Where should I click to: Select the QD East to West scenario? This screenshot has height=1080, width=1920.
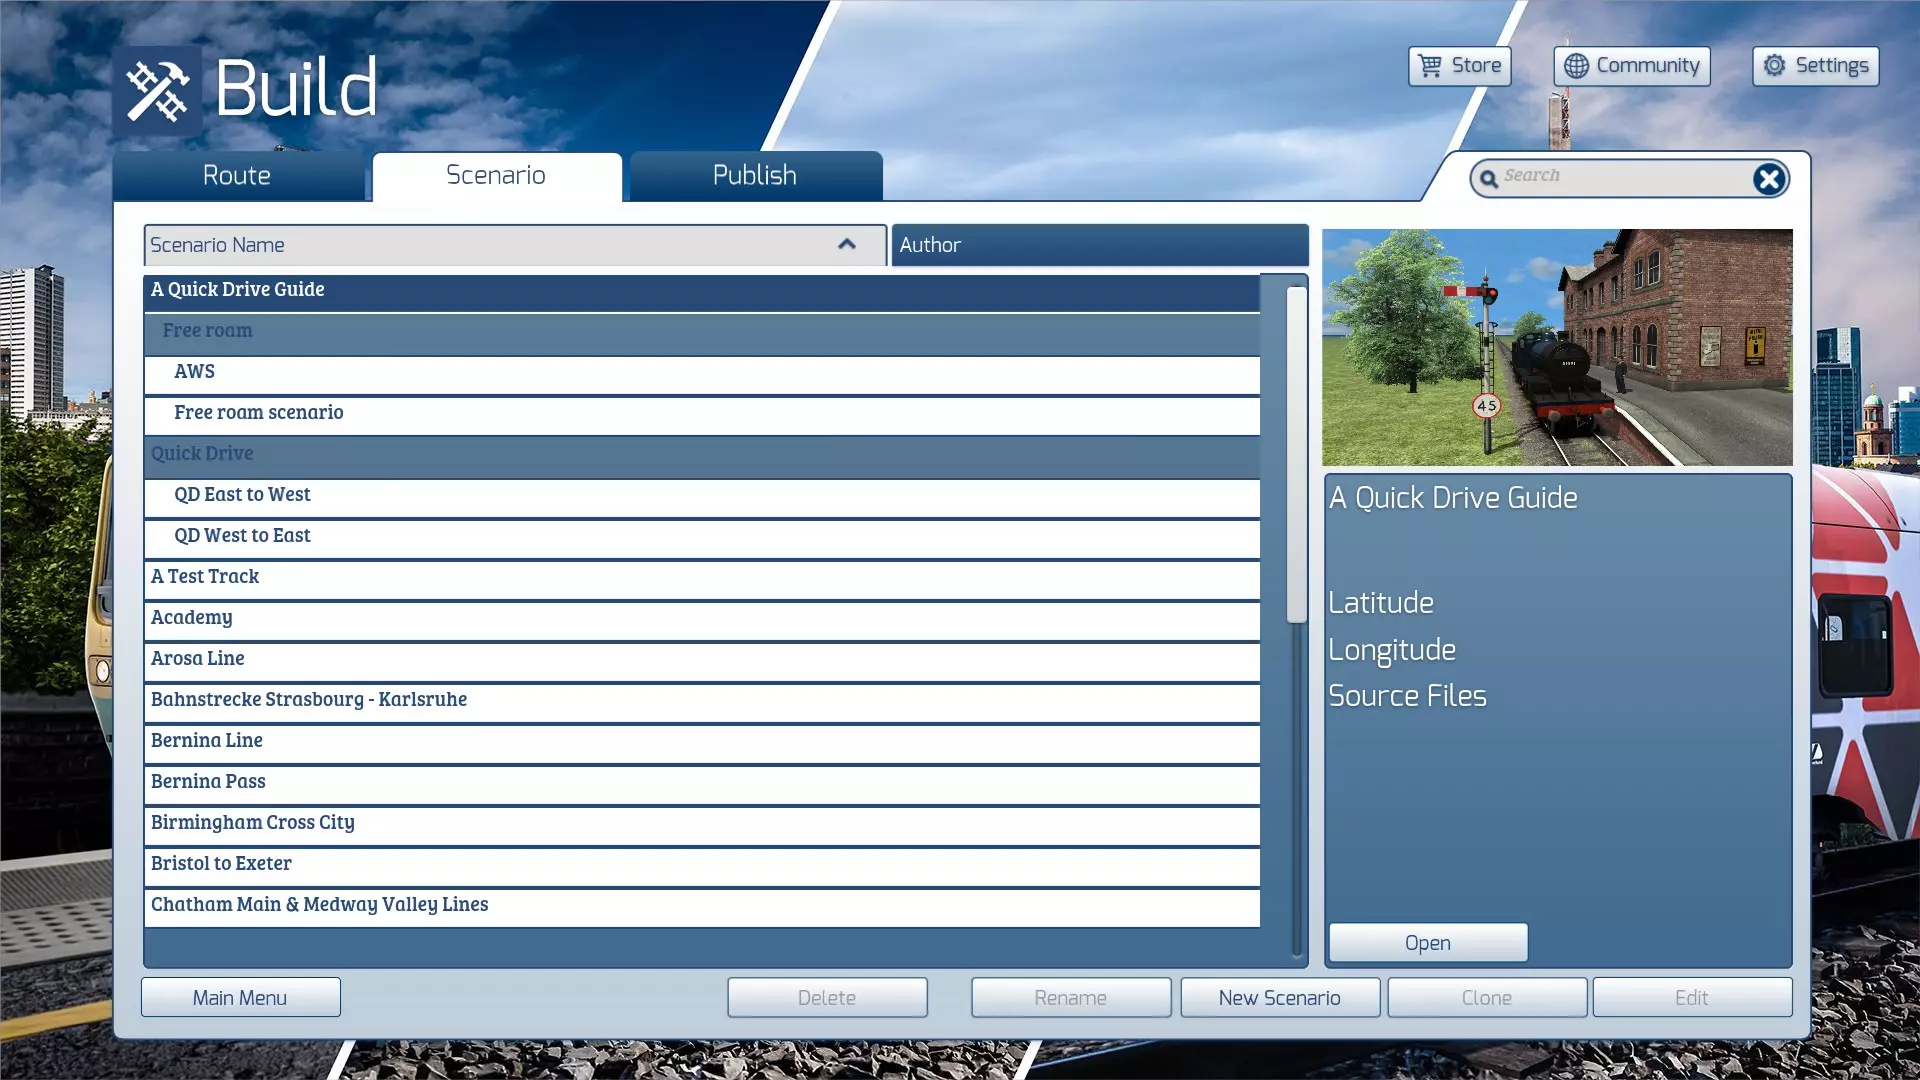click(242, 495)
